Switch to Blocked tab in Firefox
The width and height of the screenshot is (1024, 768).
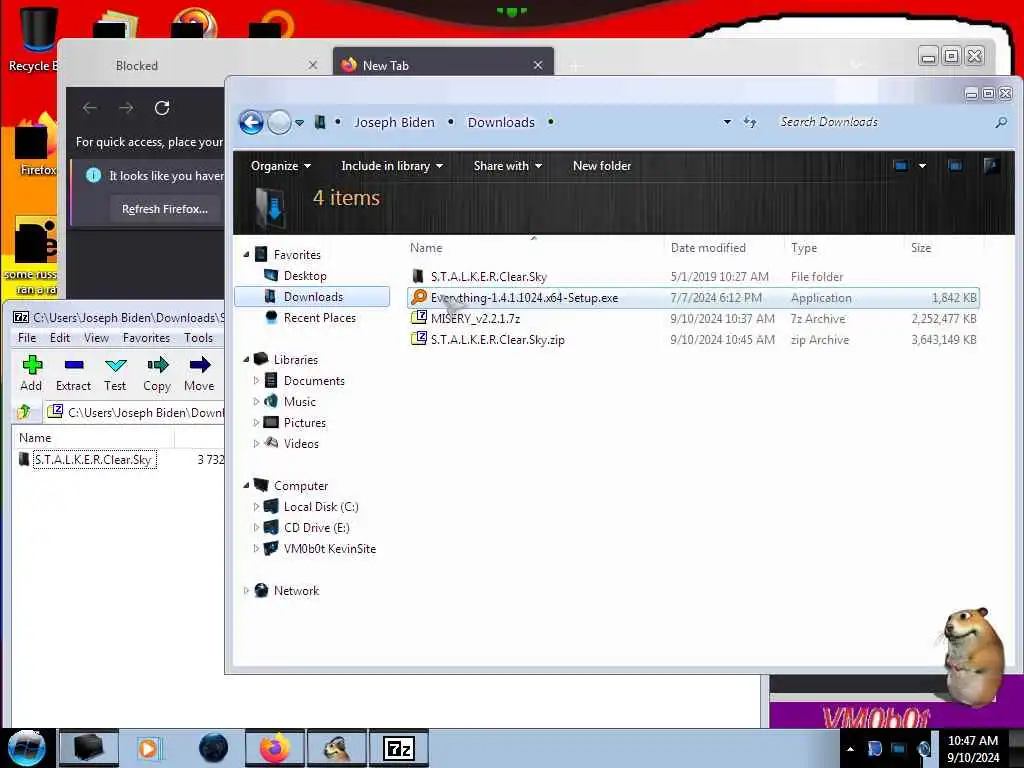(x=136, y=65)
